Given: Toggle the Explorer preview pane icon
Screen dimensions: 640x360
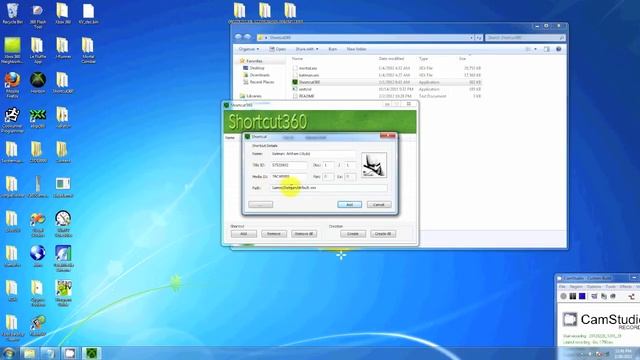Looking at the screenshot, I should 547,49.
